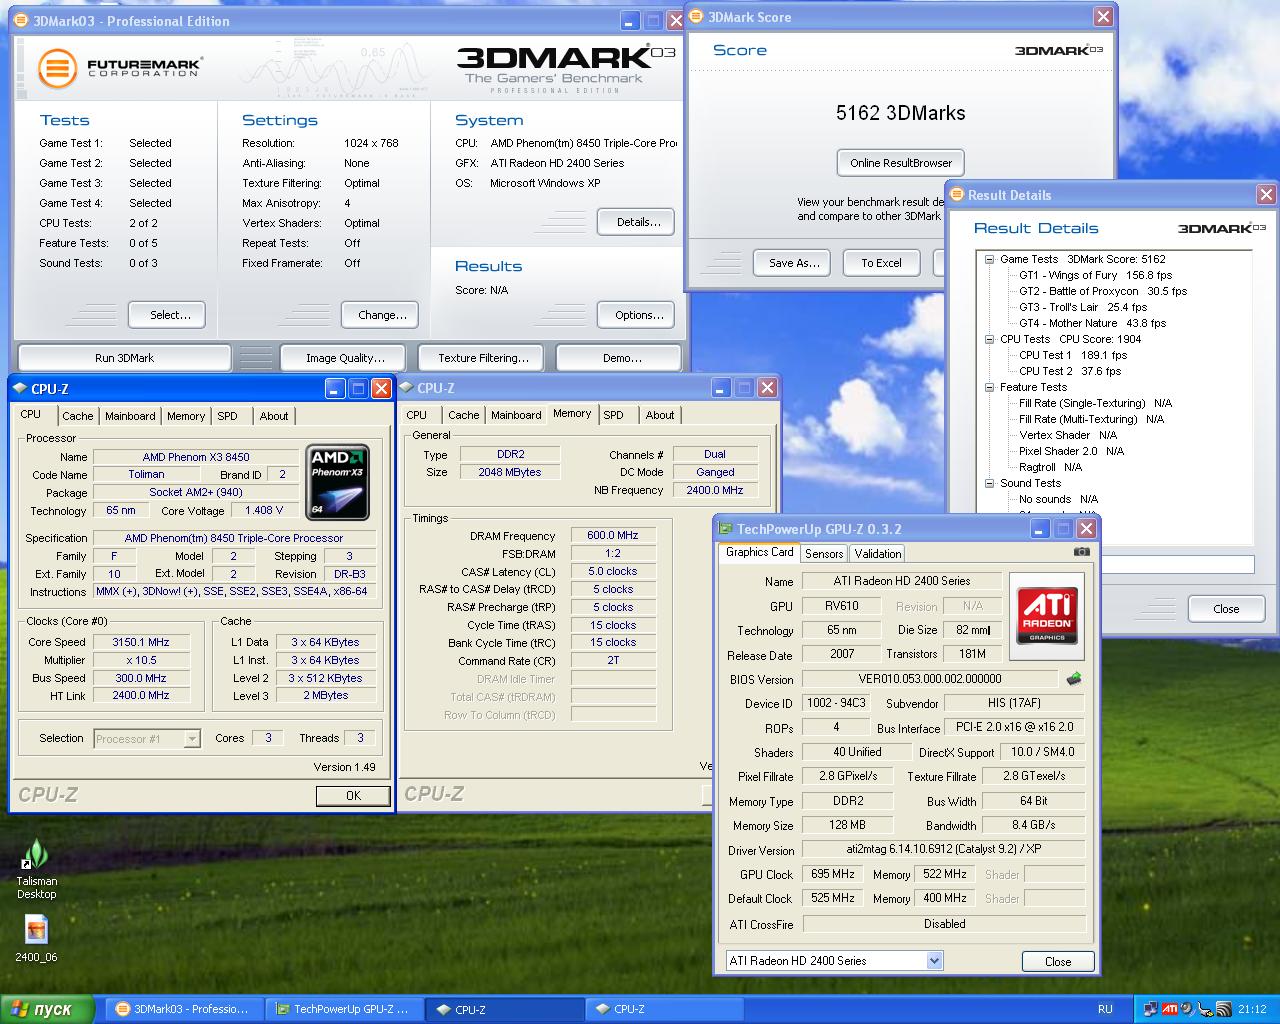Click Change settings button

point(382,315)
